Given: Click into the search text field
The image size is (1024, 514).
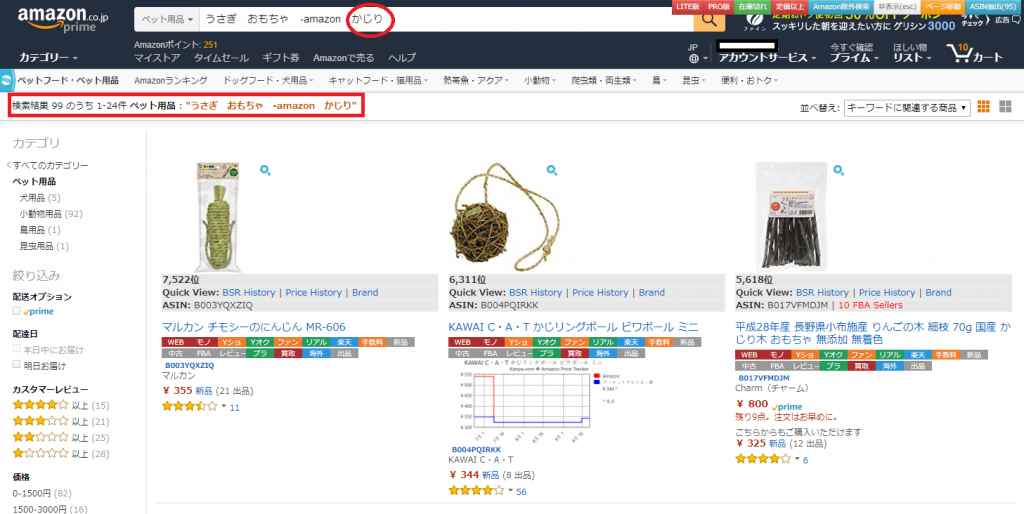Looking at the screenshot, I should click(447, 20).
